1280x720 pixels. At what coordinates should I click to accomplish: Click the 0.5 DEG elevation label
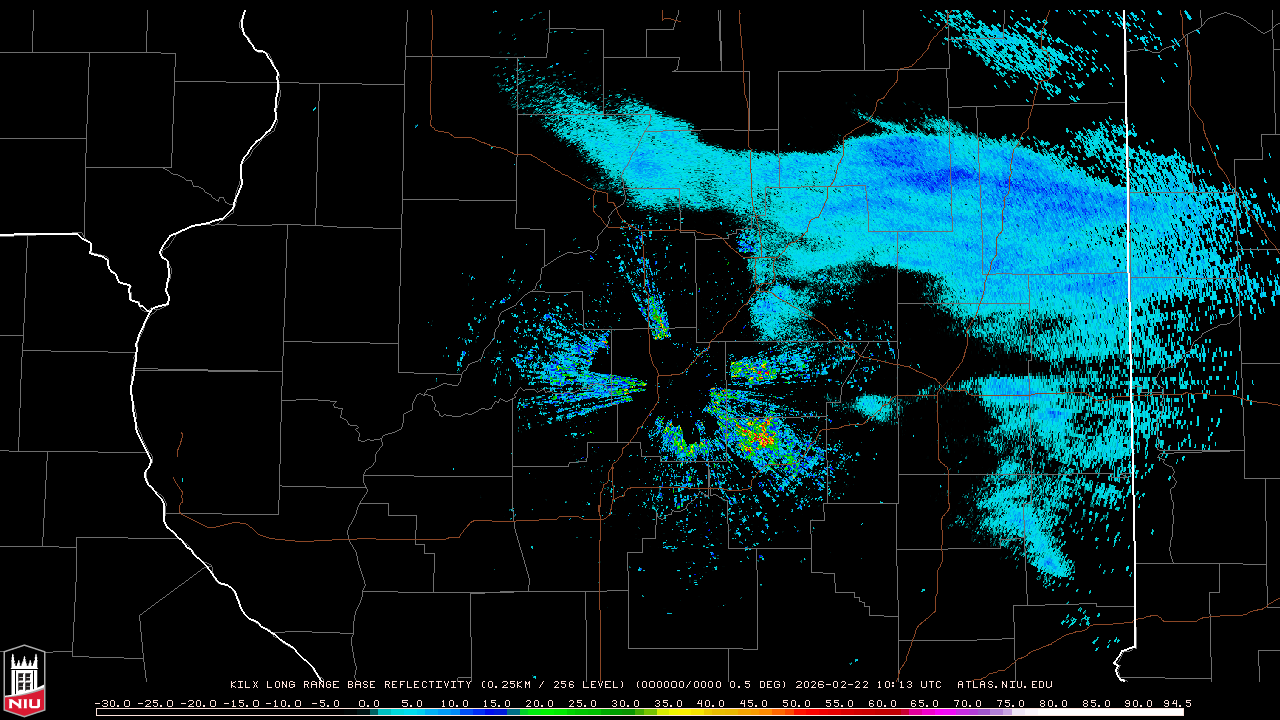pos(763,685)
